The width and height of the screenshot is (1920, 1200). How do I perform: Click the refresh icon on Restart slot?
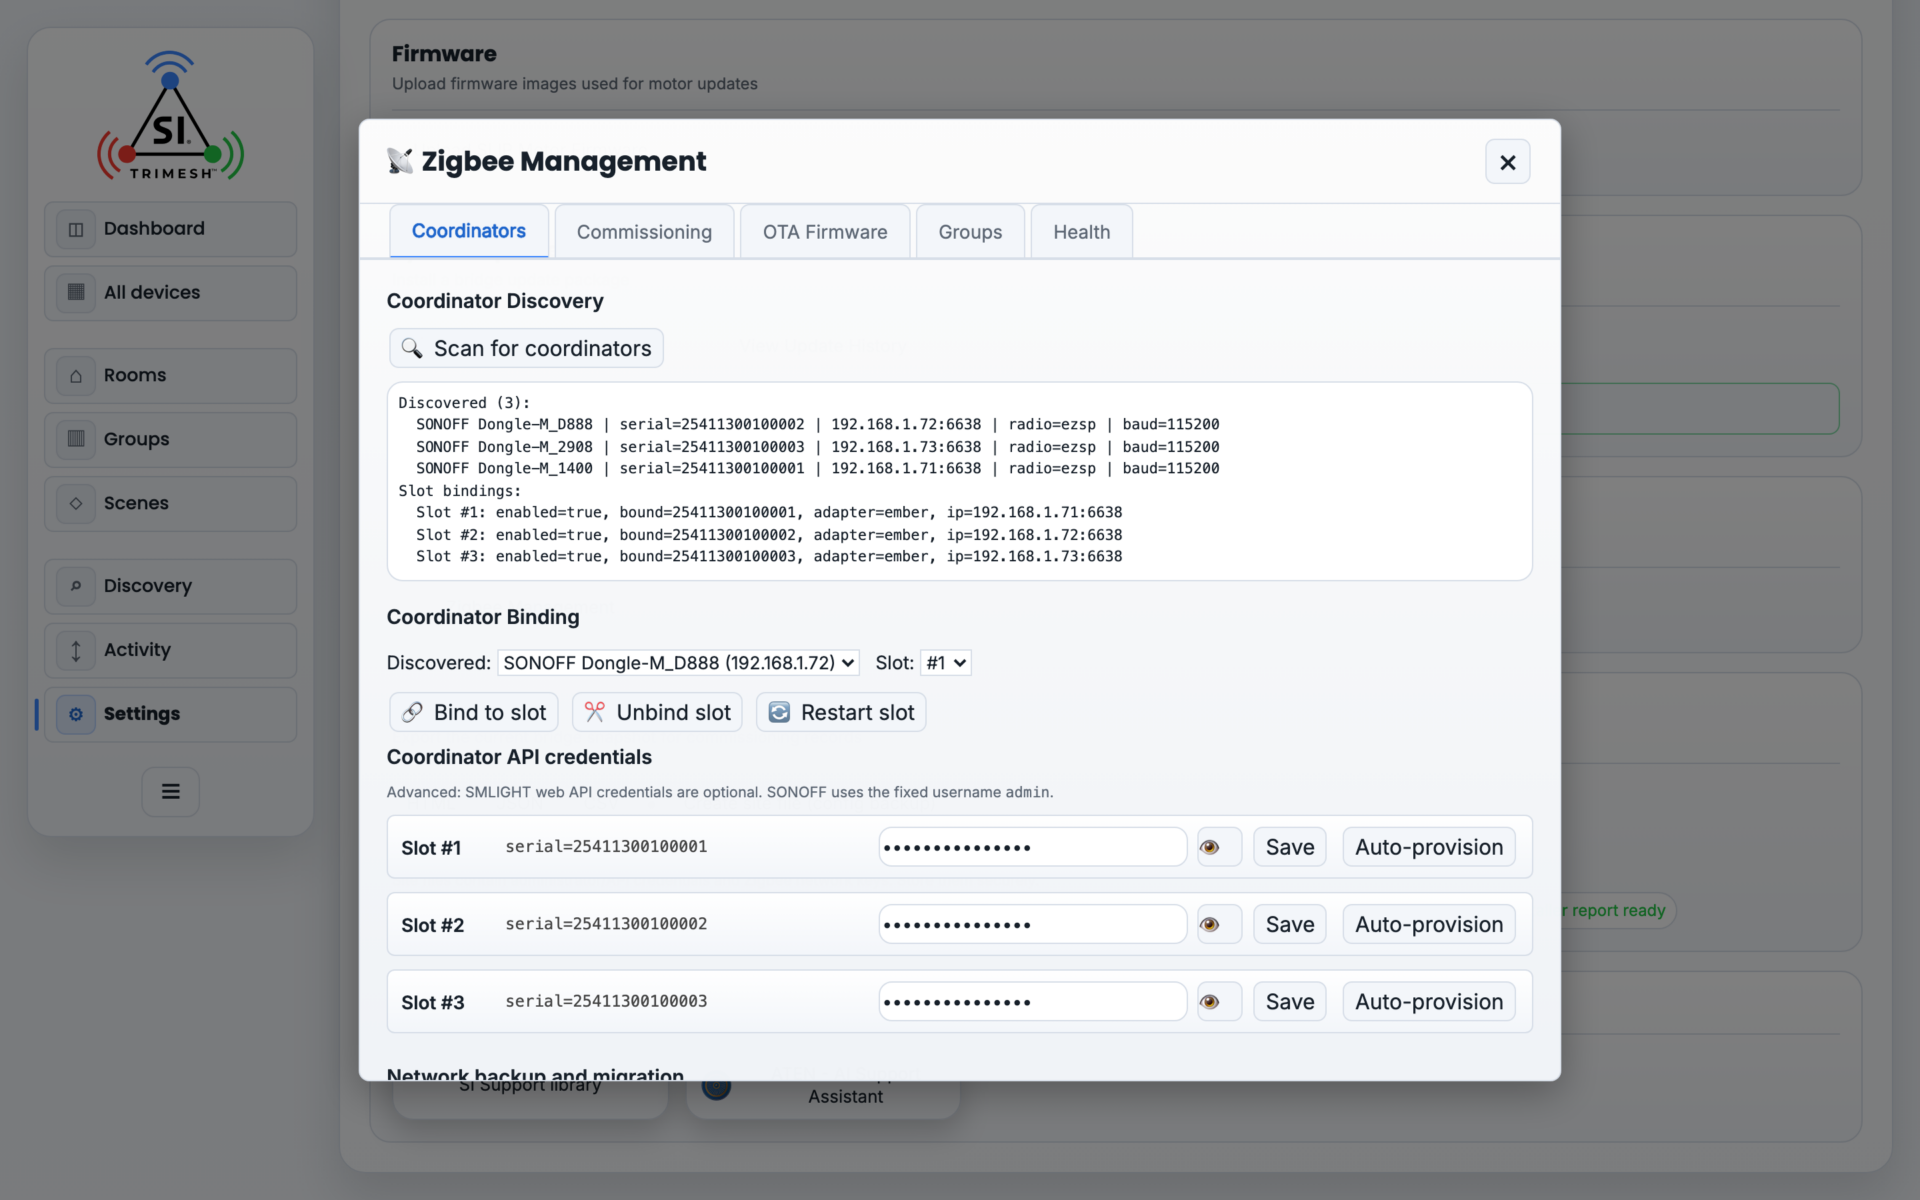click(779, 712)
